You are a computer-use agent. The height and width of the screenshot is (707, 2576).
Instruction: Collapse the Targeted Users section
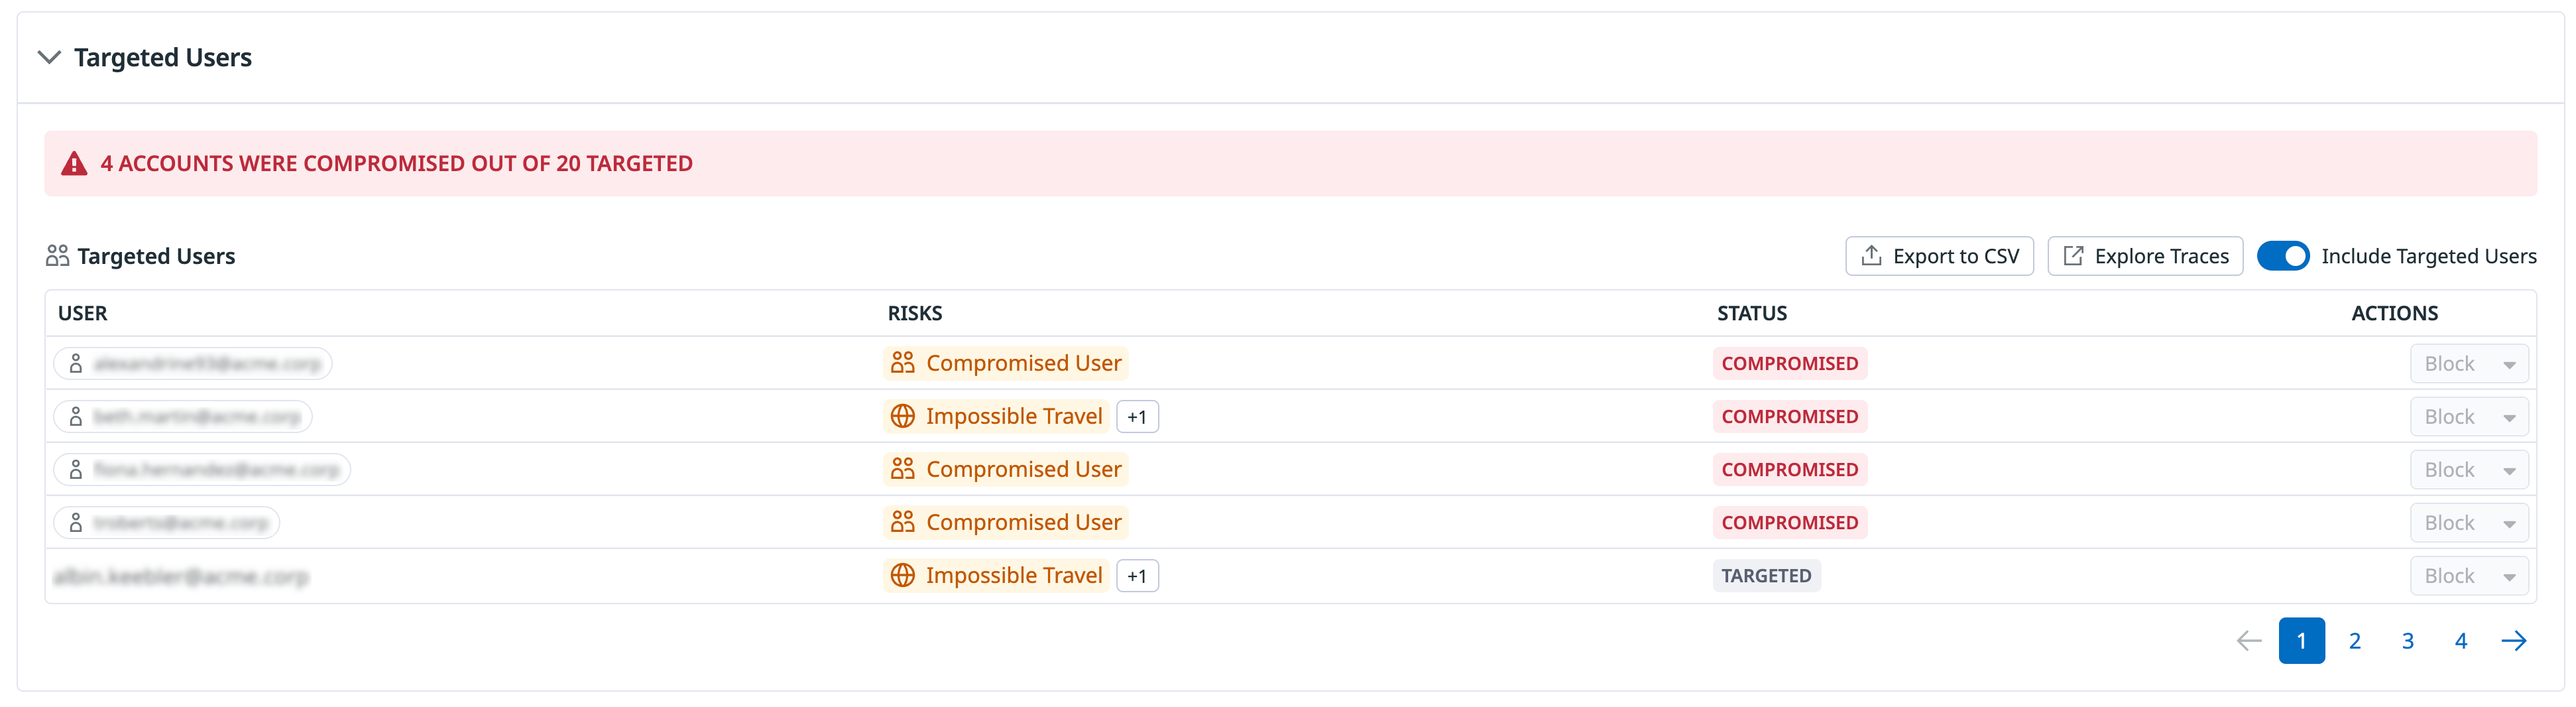[x=48, y=58]
